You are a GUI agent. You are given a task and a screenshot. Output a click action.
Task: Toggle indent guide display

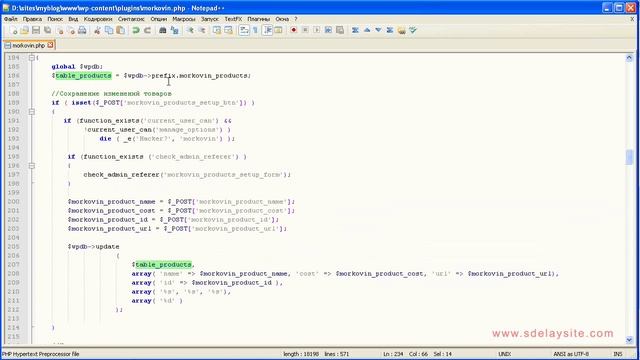(267, 30)
